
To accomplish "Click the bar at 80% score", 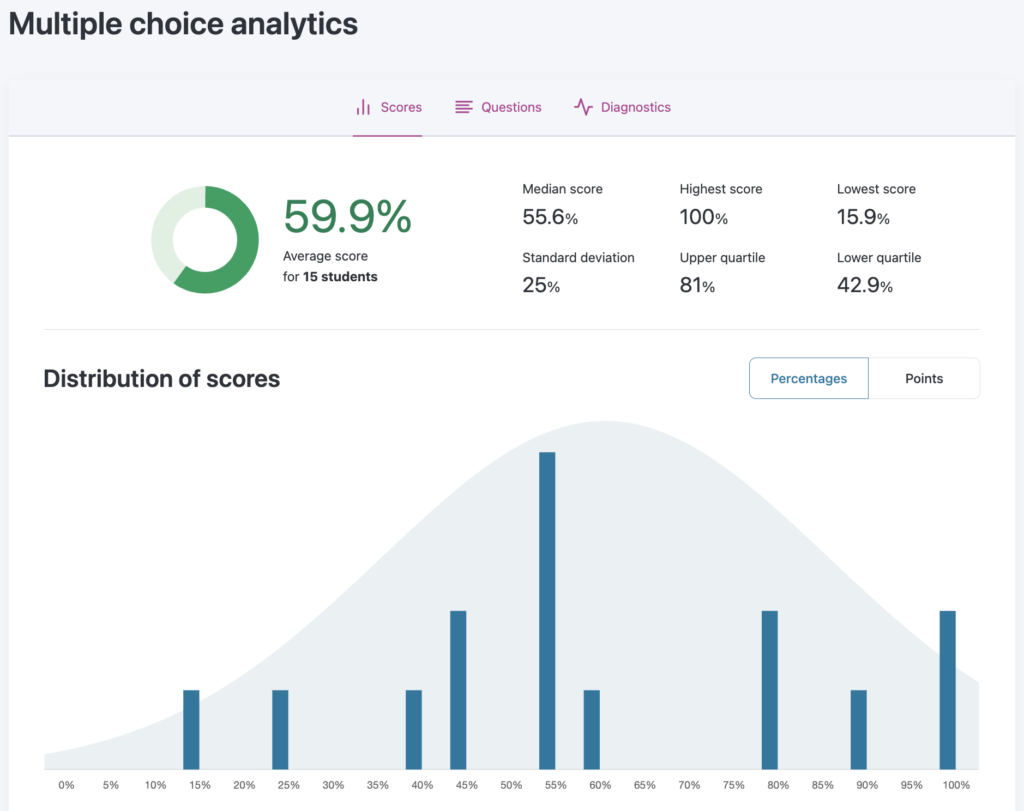I will pyautogui.click(x=770, y=689).
